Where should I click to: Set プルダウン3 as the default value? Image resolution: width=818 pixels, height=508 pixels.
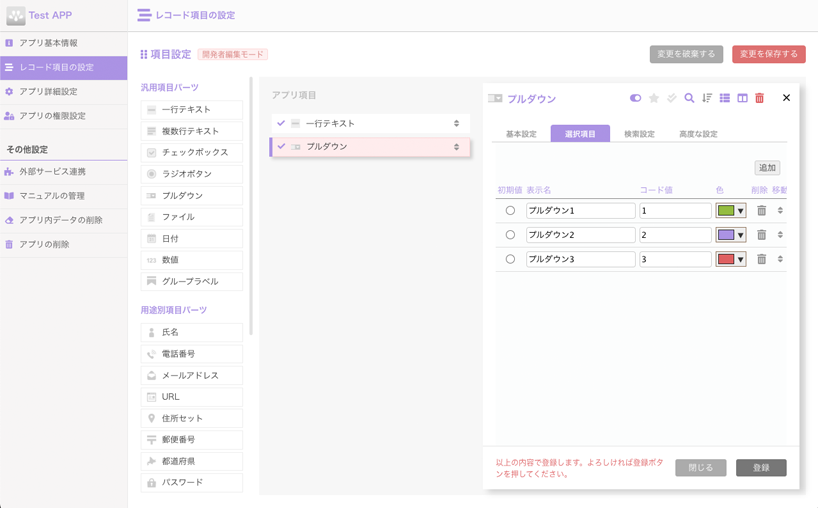(510, 259)
